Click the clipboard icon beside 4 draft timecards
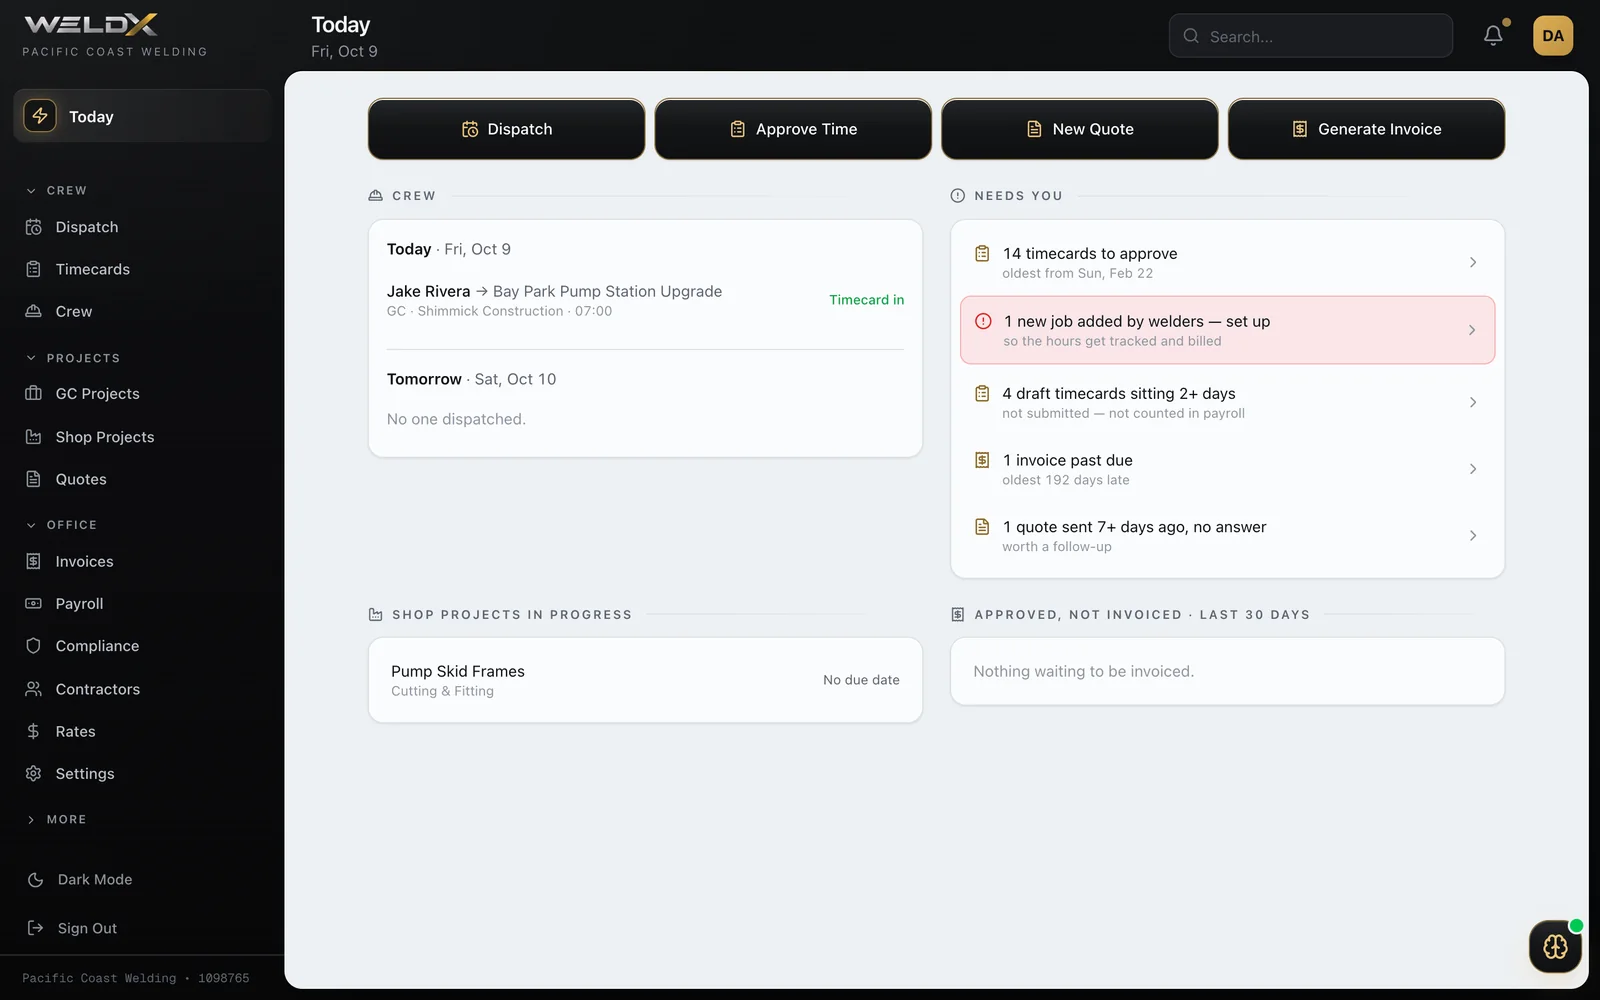The image size is (1600, 1000). coord(982,394)
